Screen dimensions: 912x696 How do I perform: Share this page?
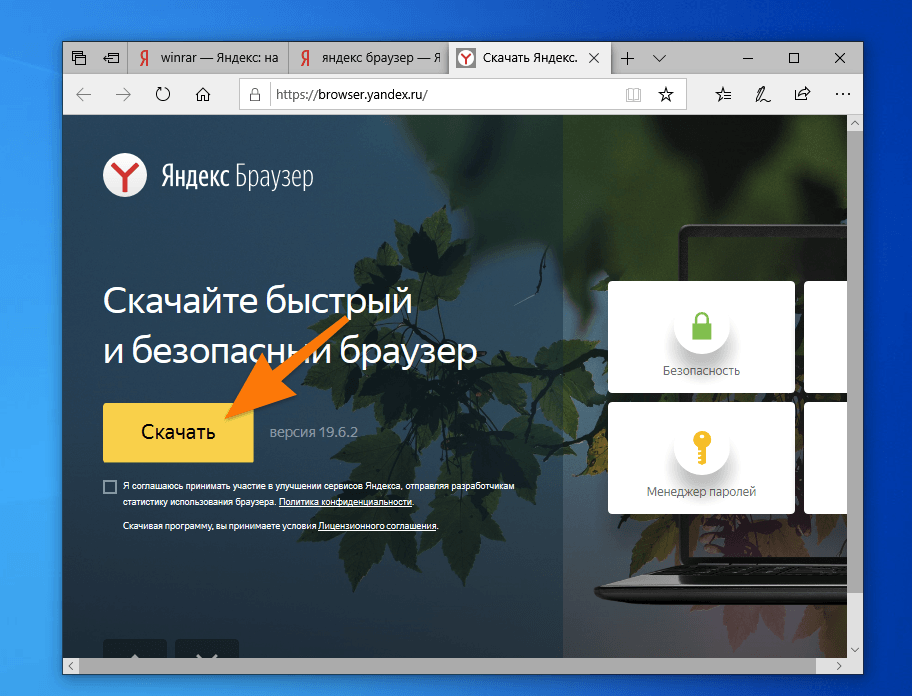802,94
